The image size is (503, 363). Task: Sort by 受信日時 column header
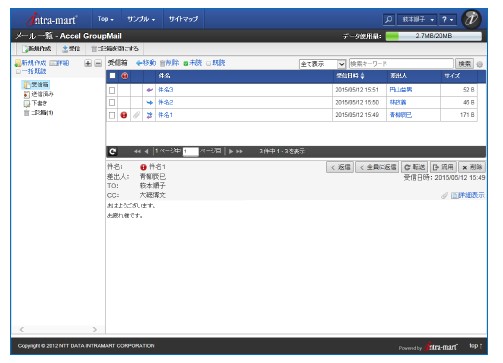point(350,76)
